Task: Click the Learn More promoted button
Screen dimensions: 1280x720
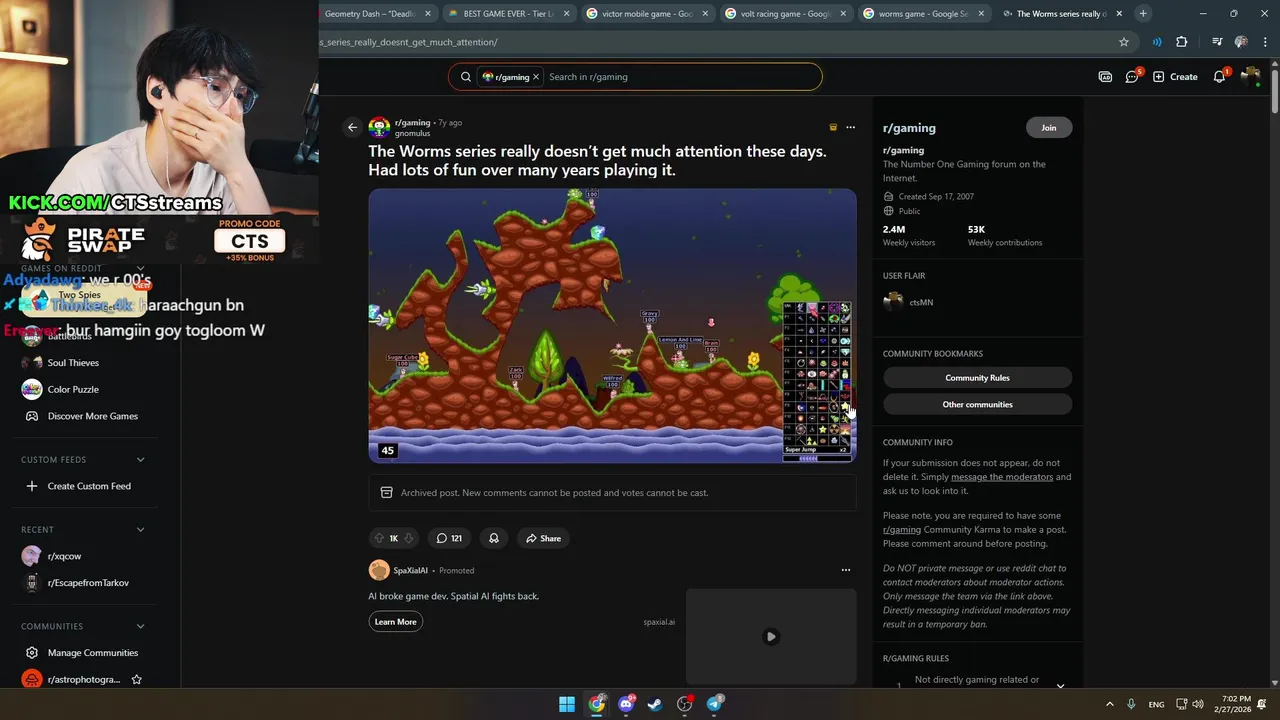Action: click(x=395, y=622)
